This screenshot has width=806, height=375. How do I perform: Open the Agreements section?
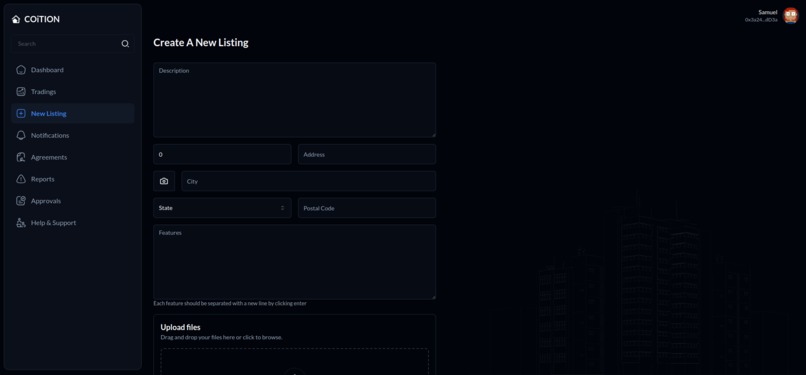72,157
